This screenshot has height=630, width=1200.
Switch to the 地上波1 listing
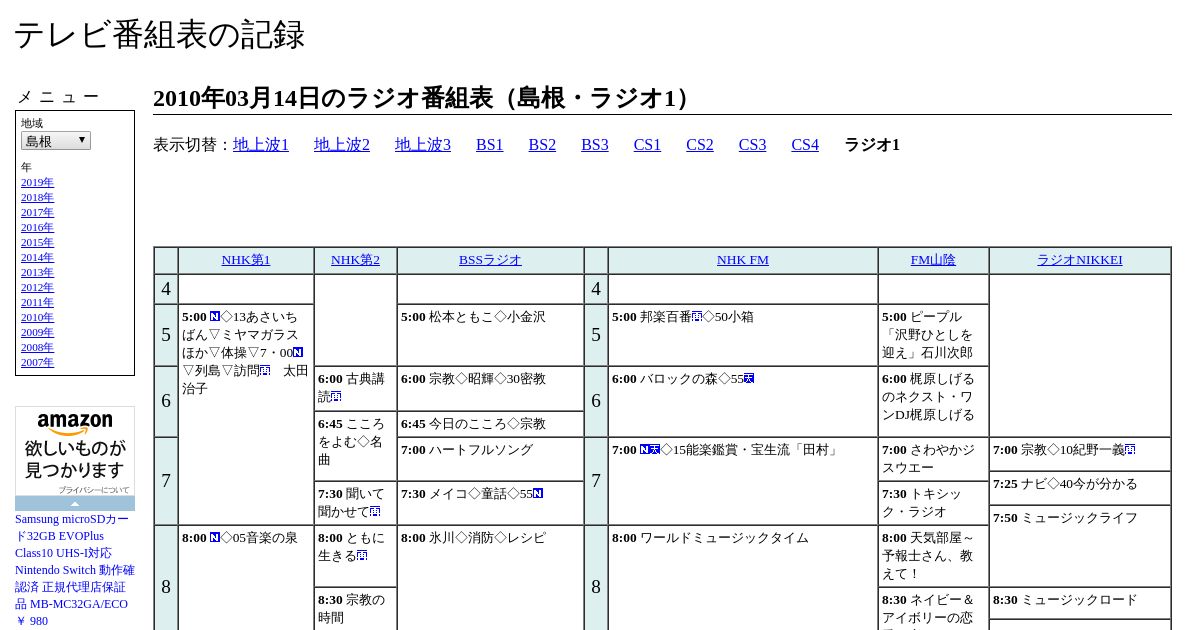[x=261, y=145]
